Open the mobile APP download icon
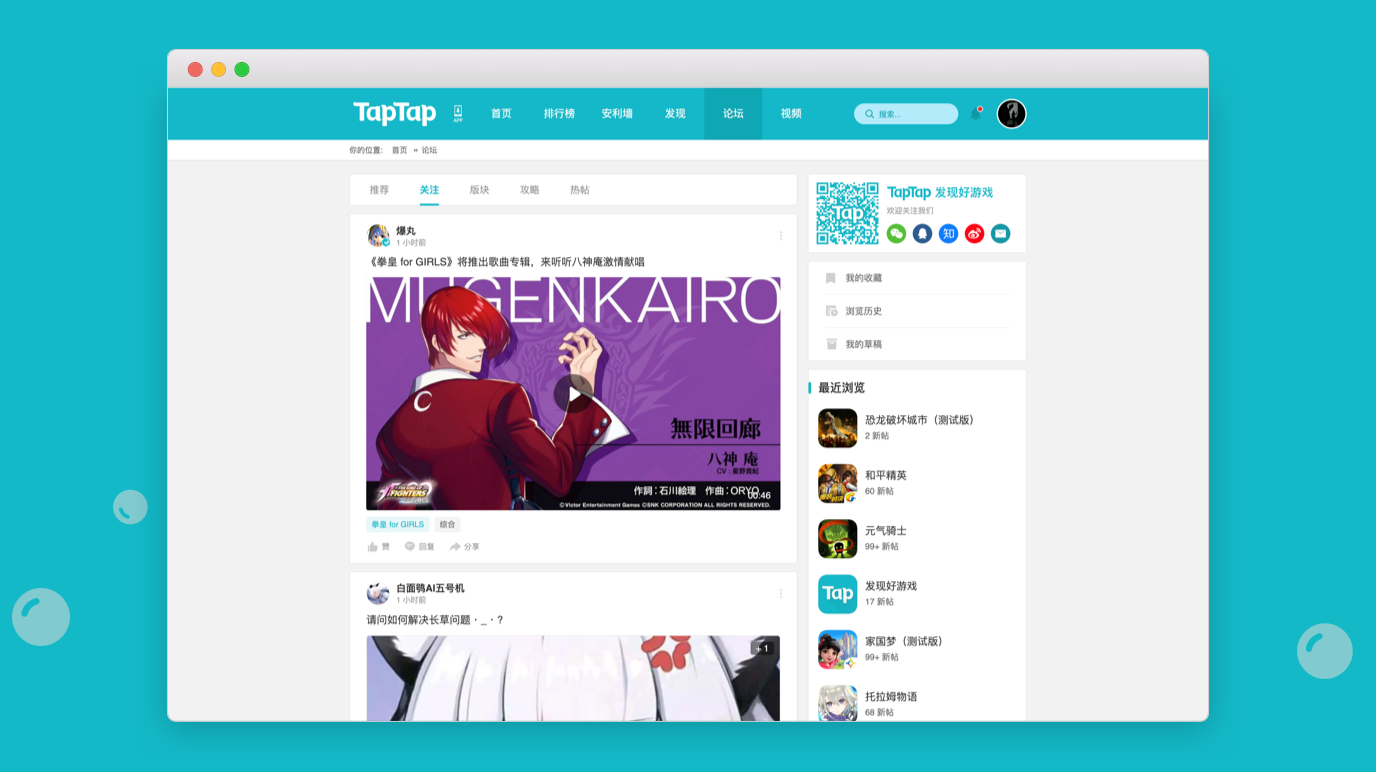 [x=458, y=114]
